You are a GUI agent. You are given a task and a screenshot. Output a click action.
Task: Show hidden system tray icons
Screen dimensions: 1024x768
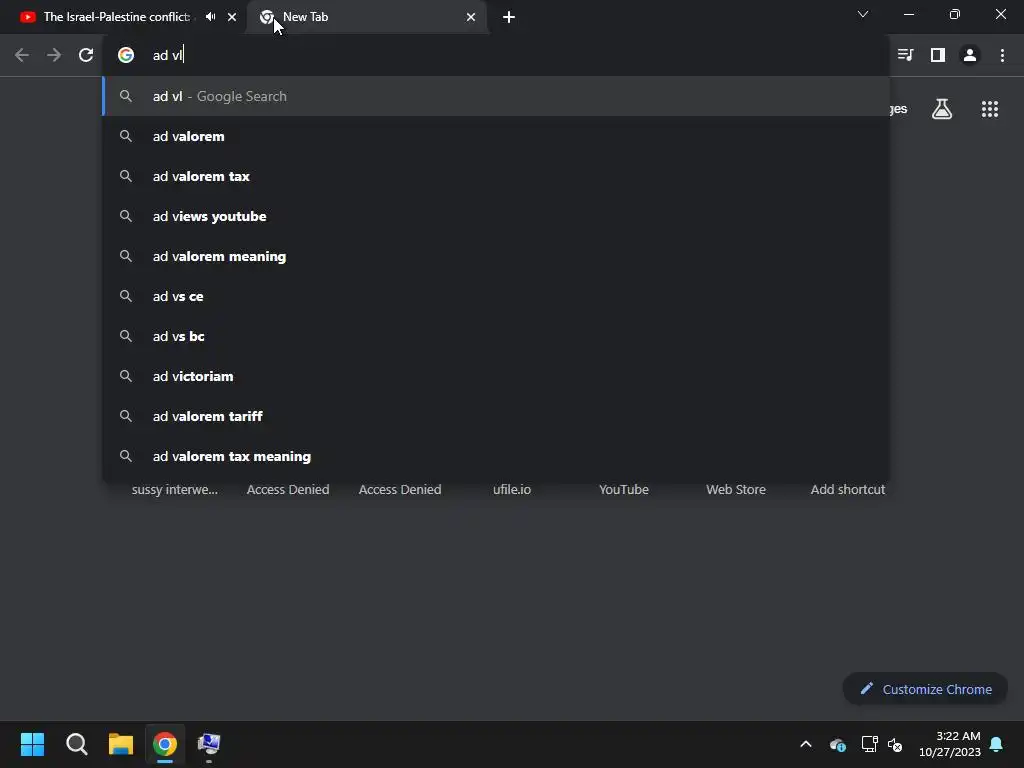(806, 744)
